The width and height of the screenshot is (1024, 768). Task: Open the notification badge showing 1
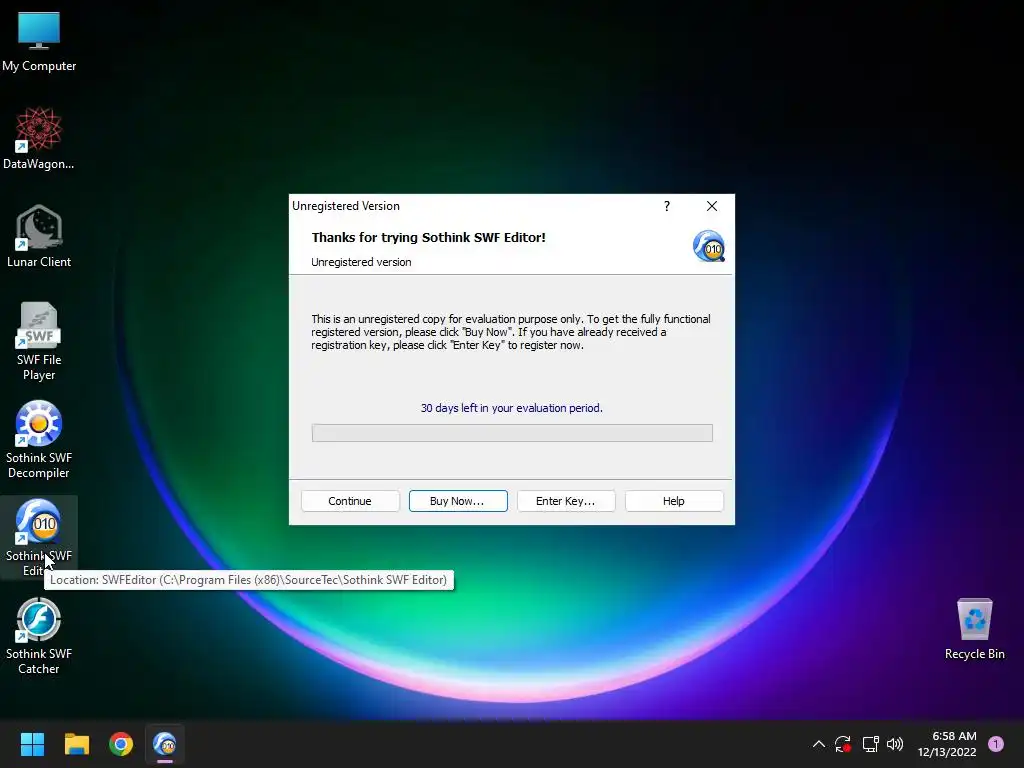click(x=996, y=744)
